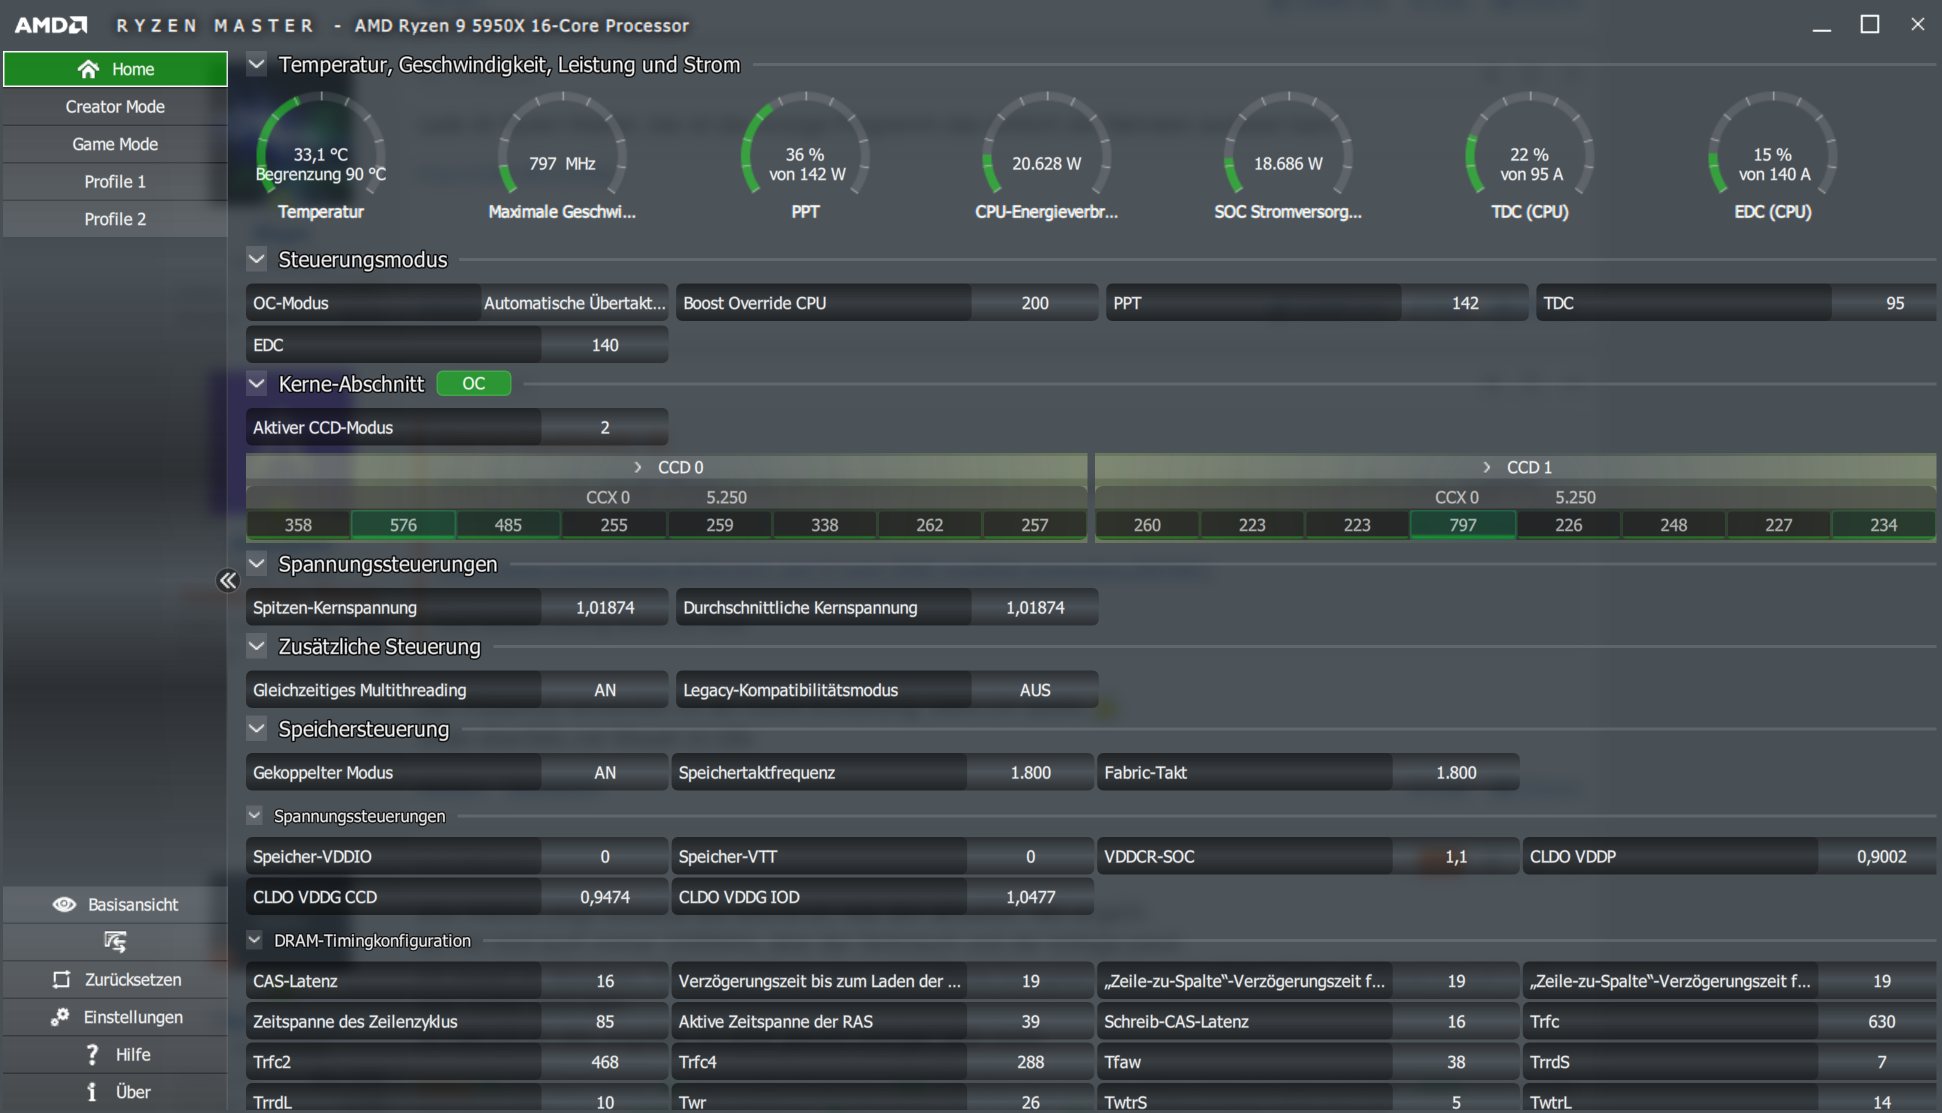Toggle Gleichzeitiges Multithreading AN value
The height and width of the screenshot is (1113, 1942).
[x=605, y=690]
